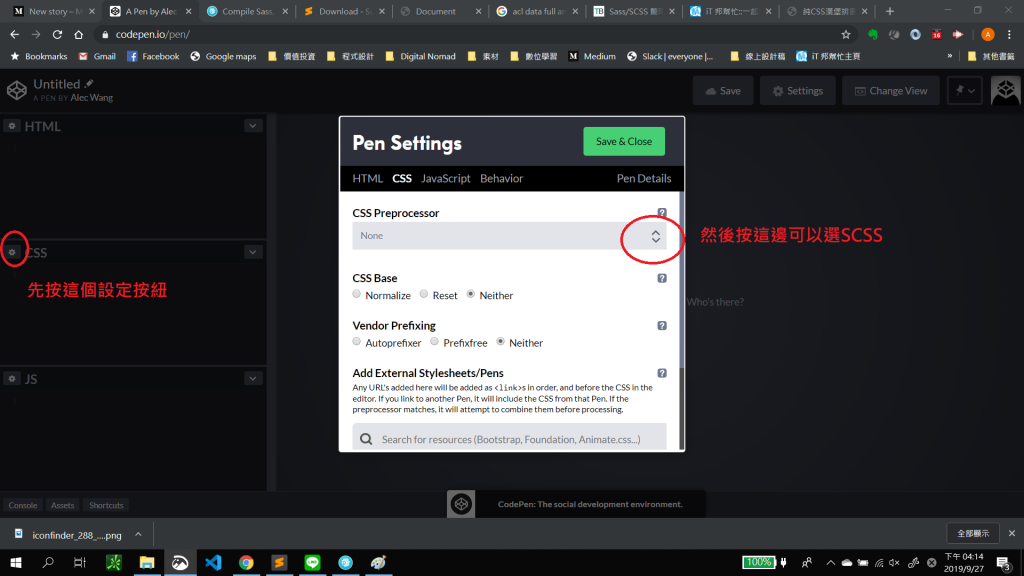Open the CSS Preprocessor dropdown
This screenshot has width=1024, height=576.
509,236
